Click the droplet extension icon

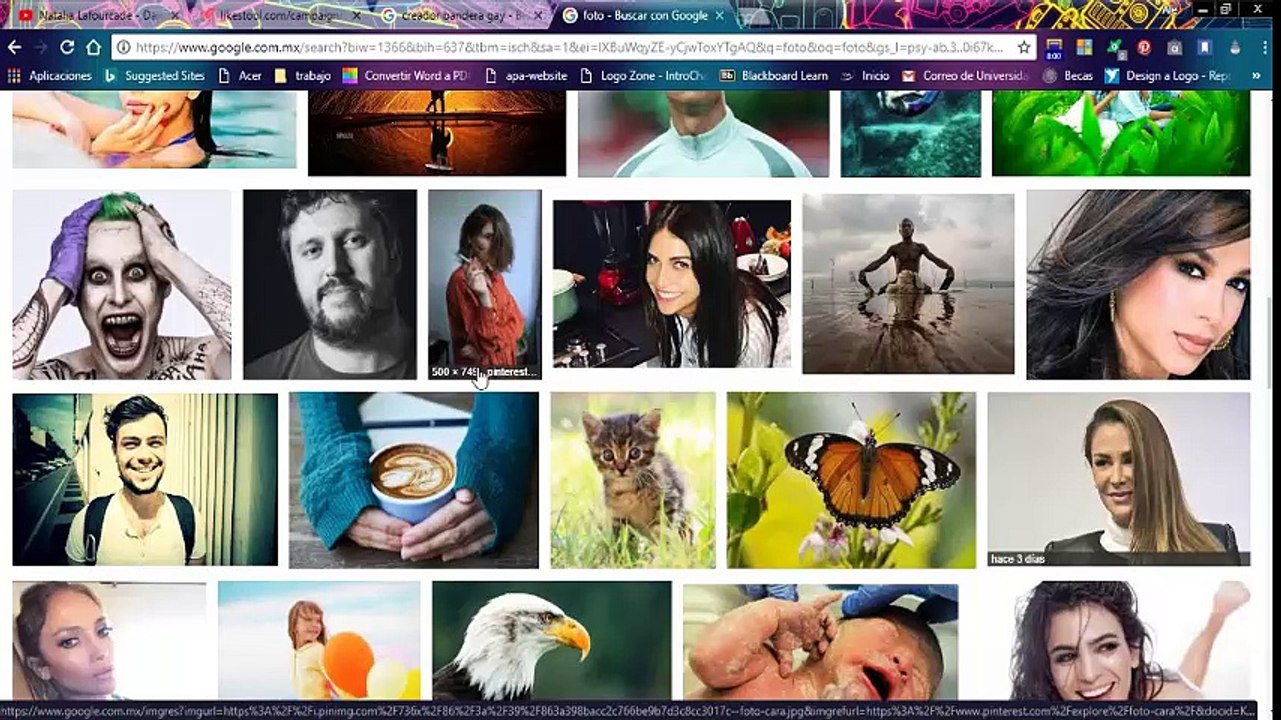[x=1235, y=47]
